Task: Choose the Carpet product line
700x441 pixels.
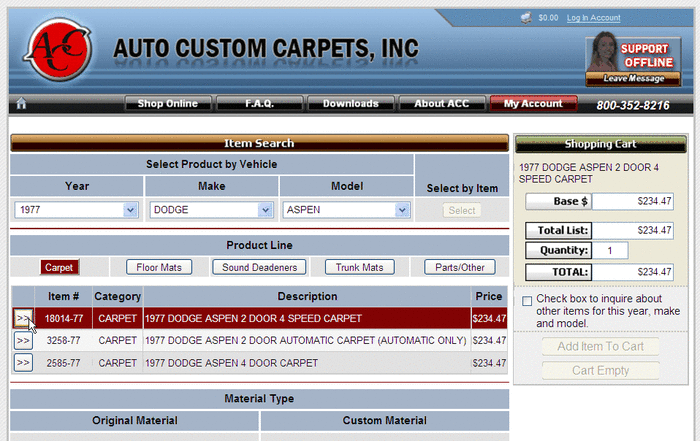Action: [59, 267]
